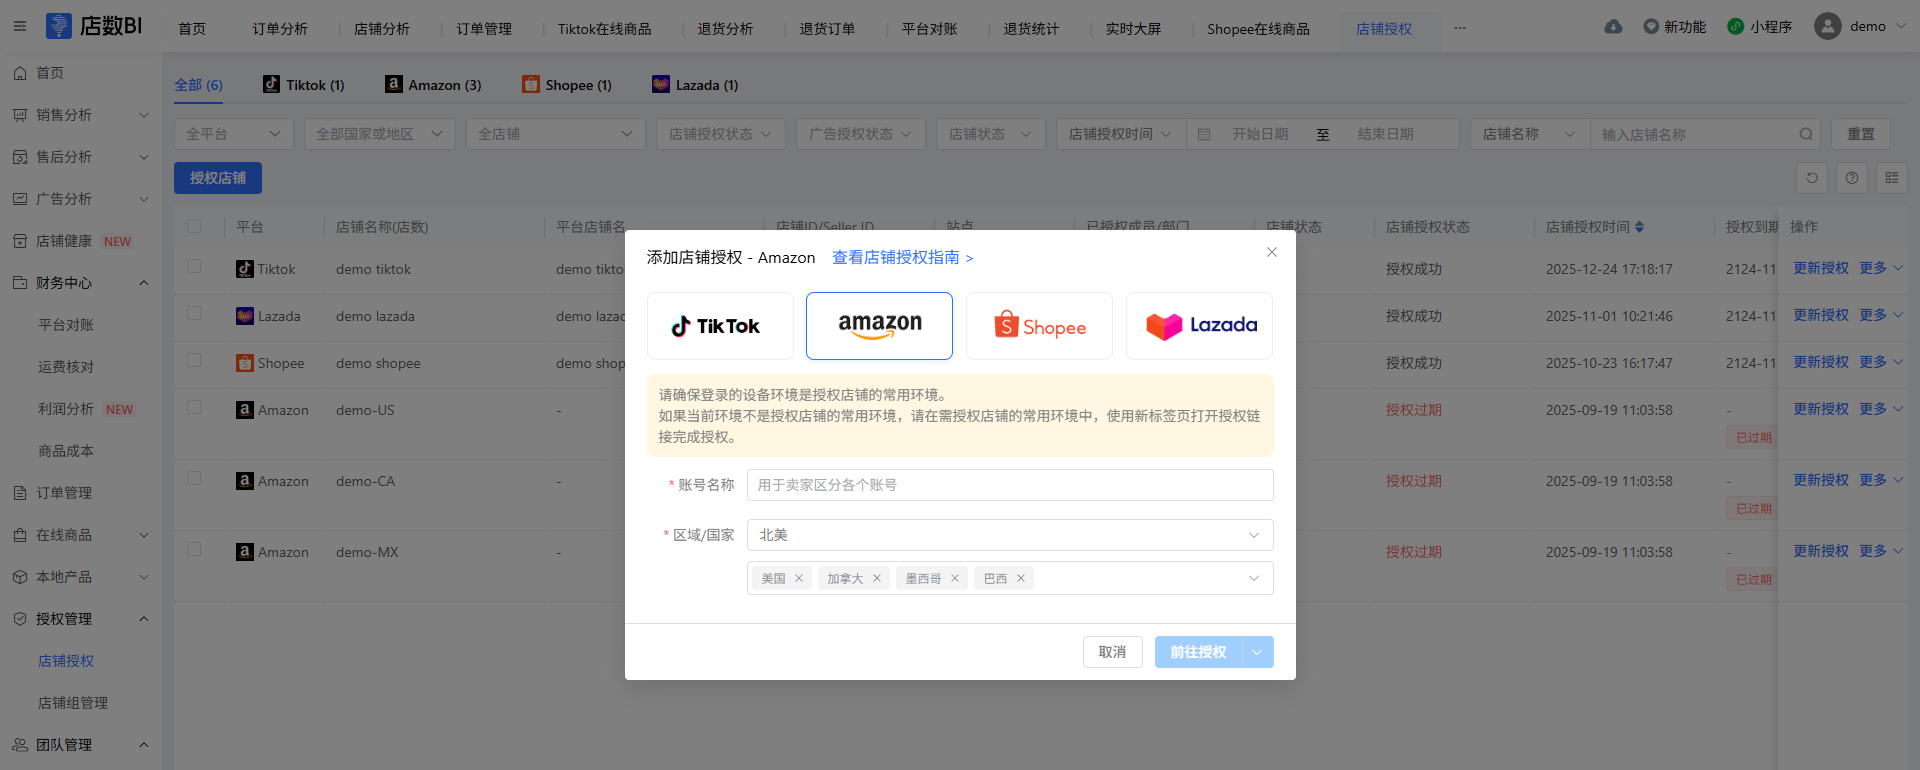Remove the 墨西哥 country tag
Screen dimensions: 1920x770
[955, 578]
